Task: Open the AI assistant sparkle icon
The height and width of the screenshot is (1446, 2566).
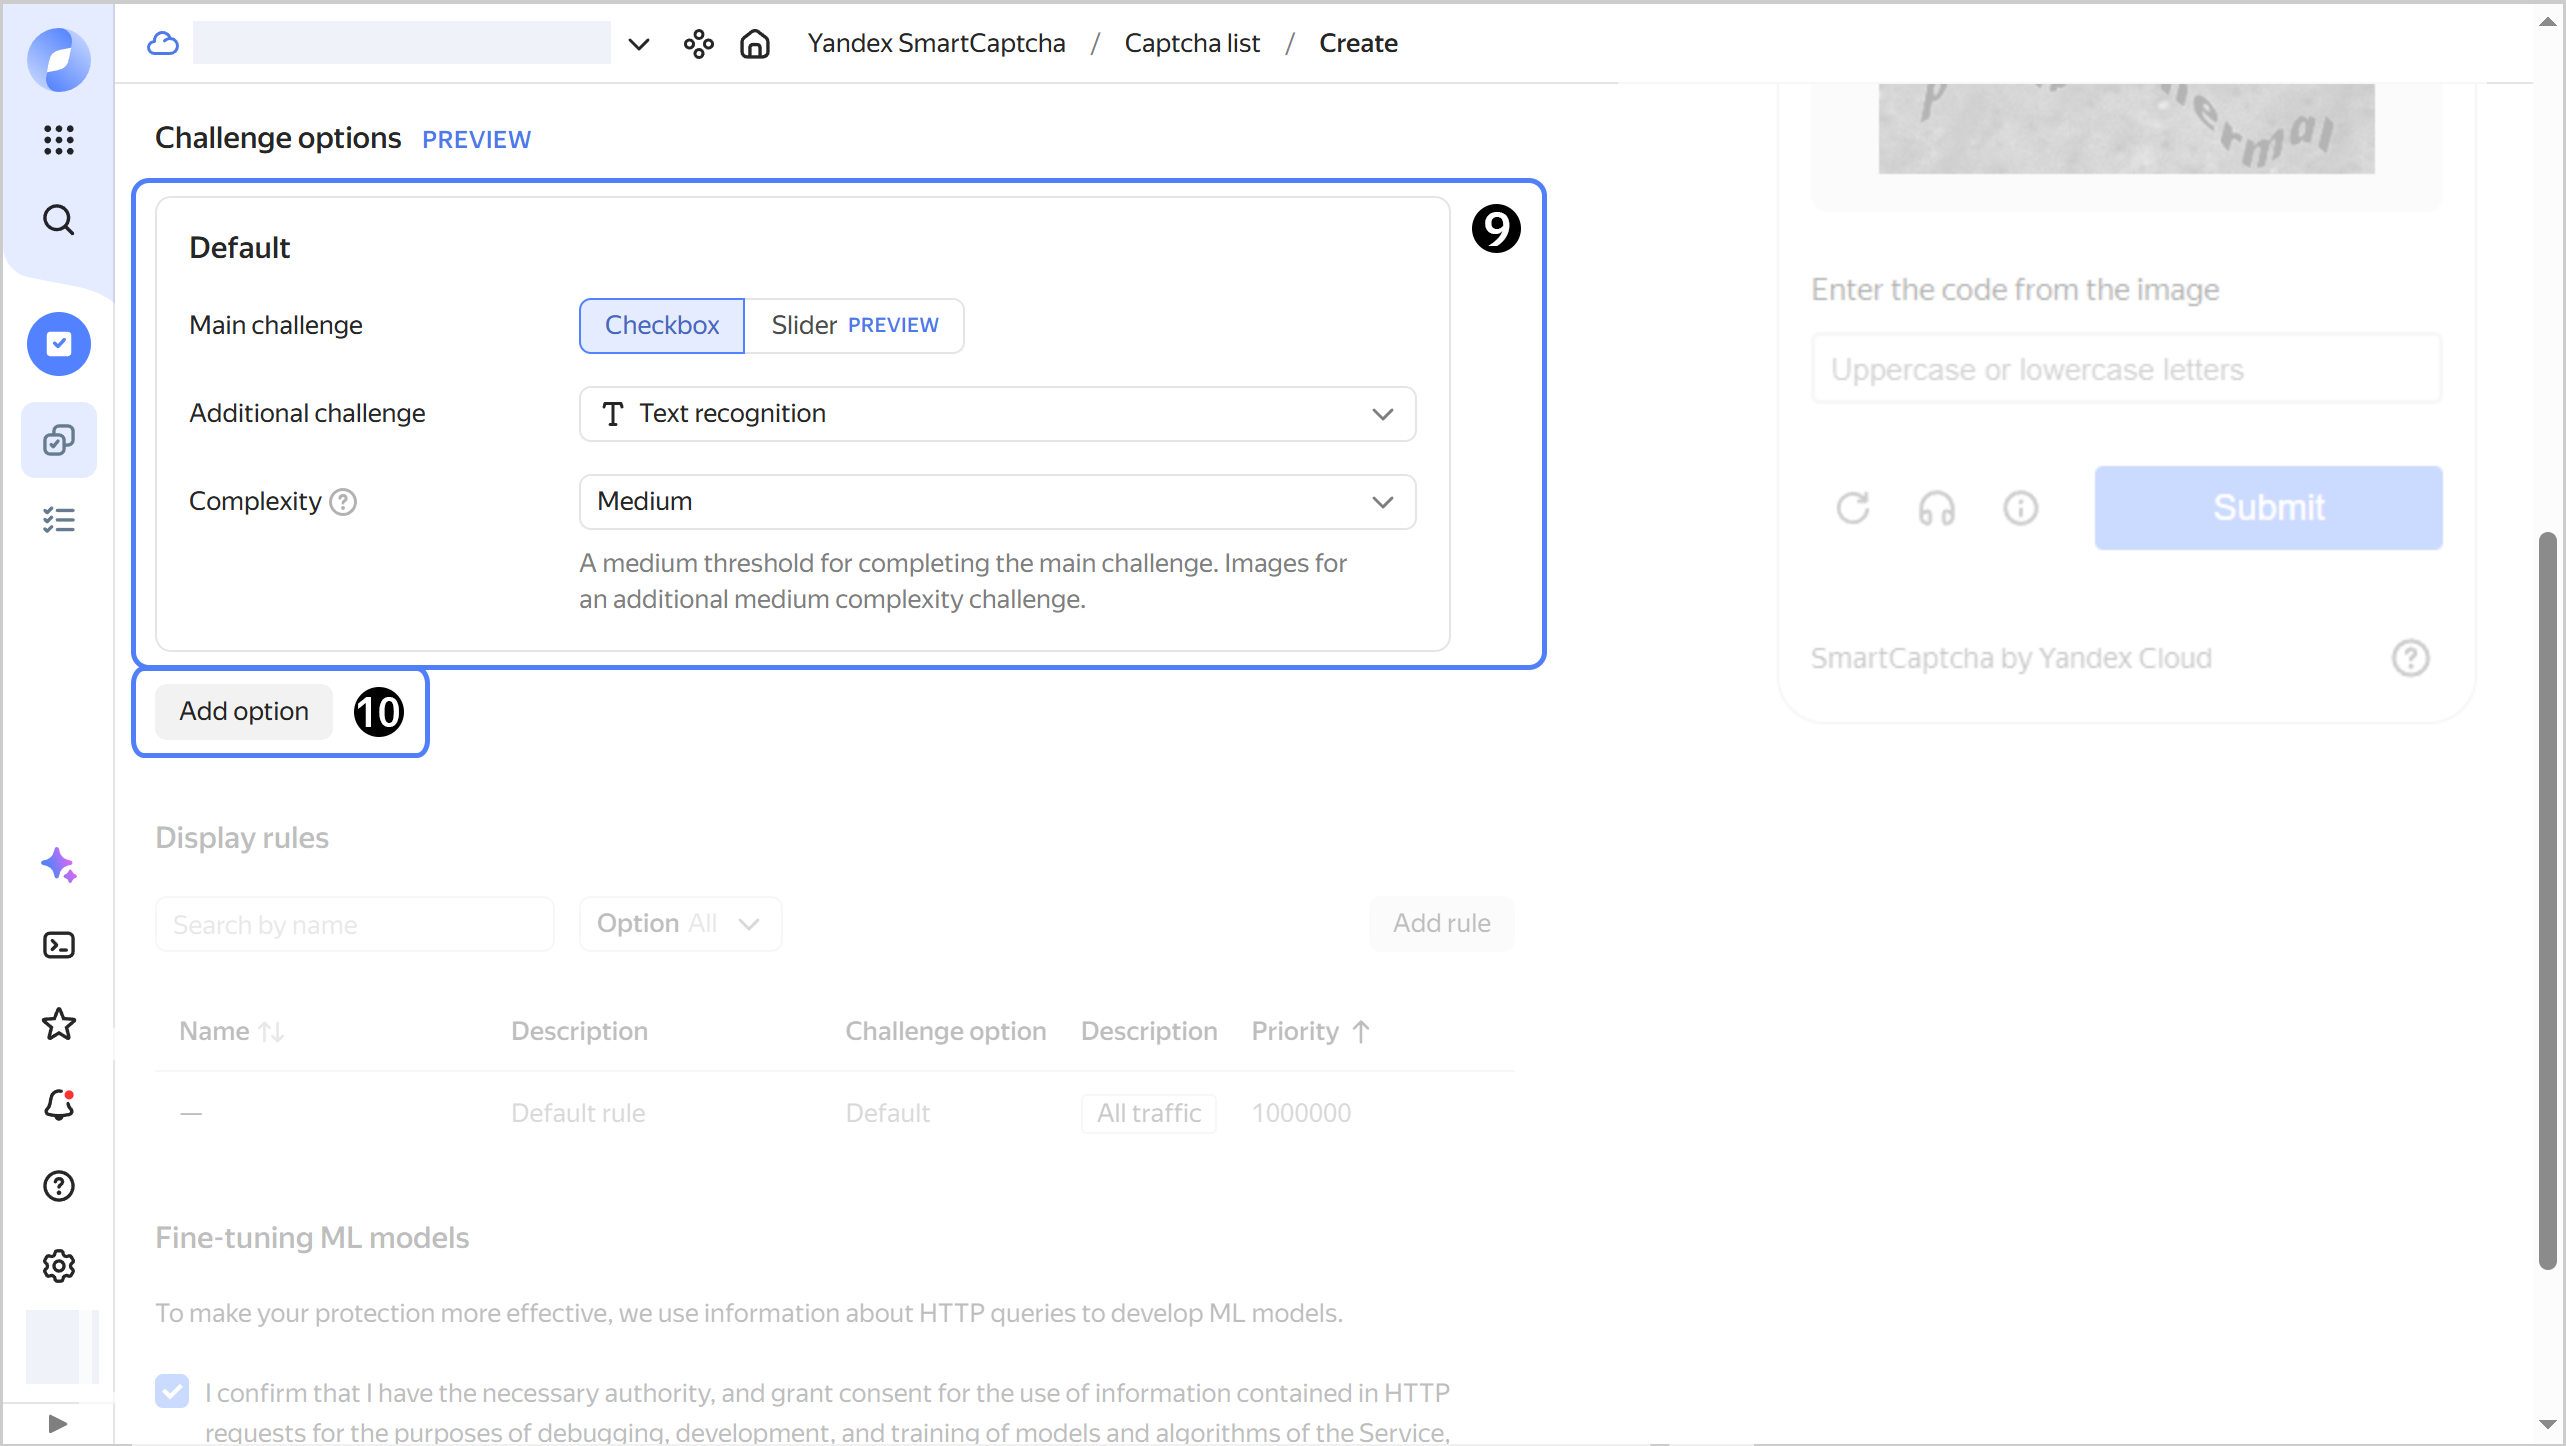Action: 59,865
